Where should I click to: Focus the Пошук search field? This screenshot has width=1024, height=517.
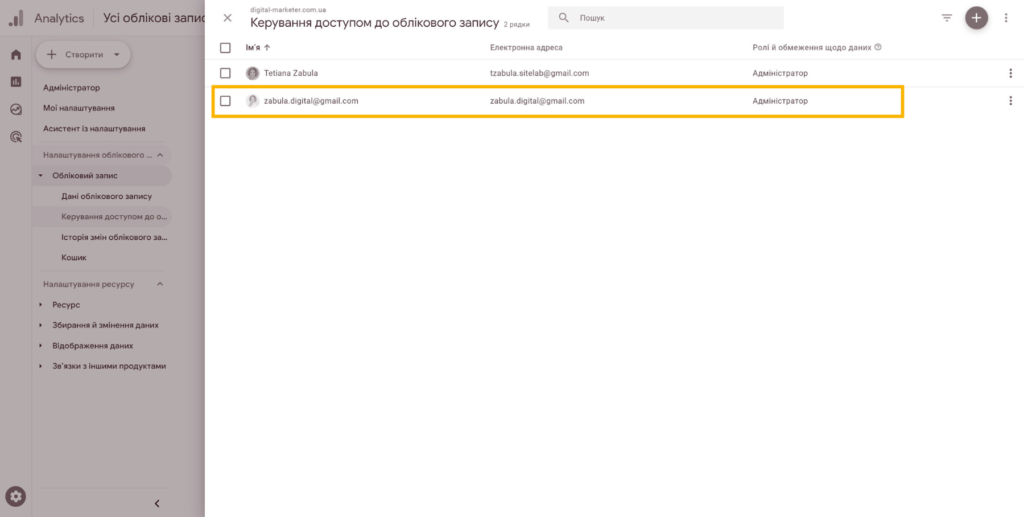[665, 18]
